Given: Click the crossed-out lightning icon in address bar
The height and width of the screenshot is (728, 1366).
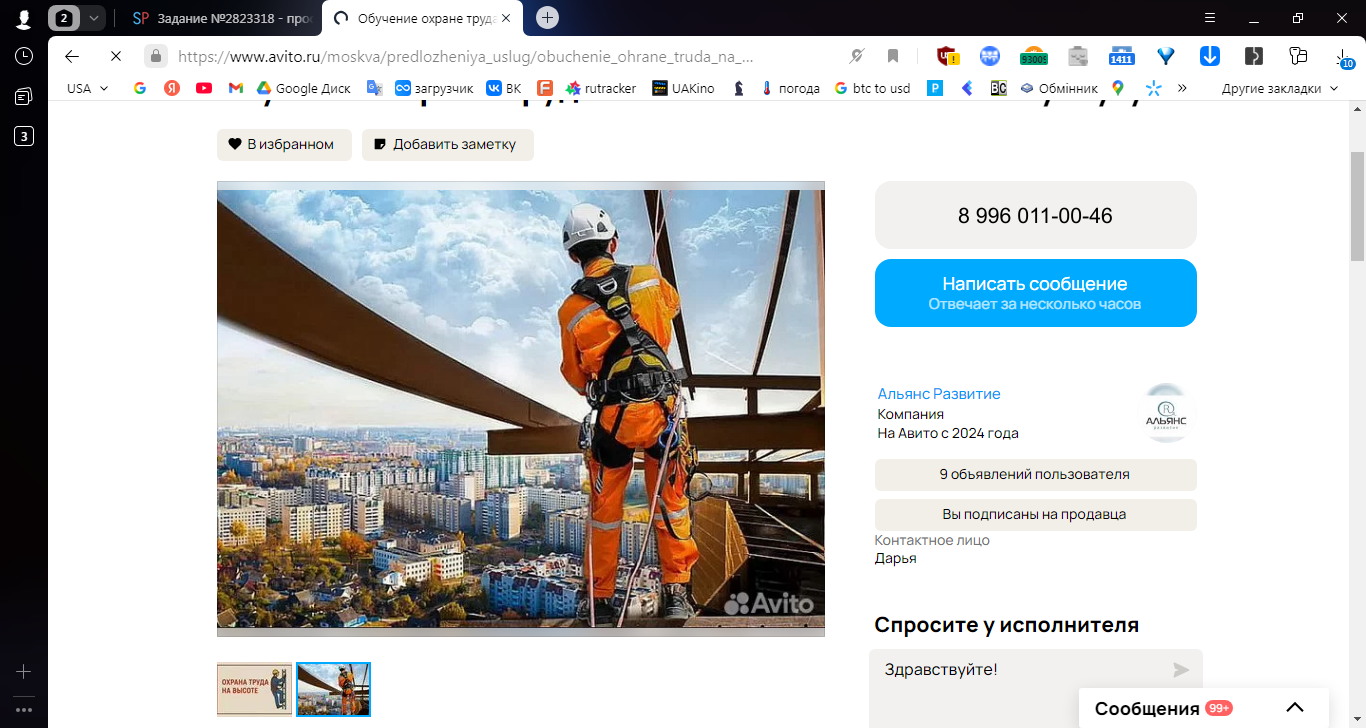Looking at the screenshot, I should [x=857, y=56].
